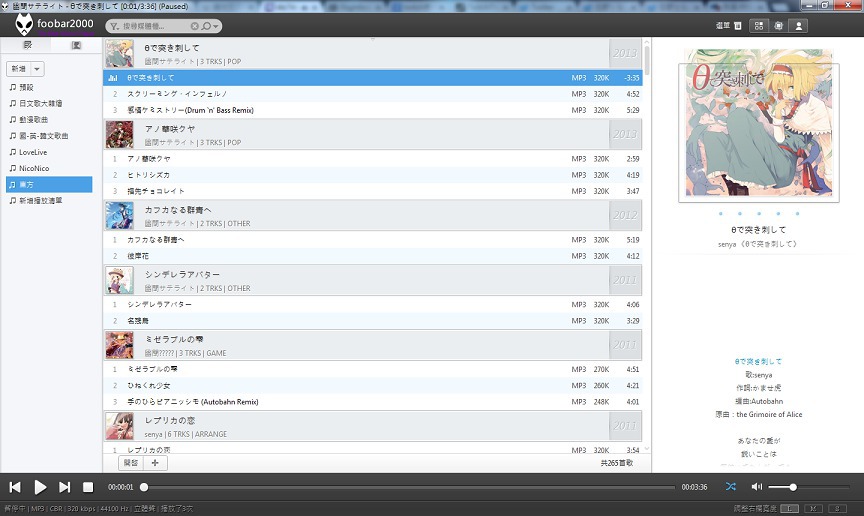Click 共265首歌 song count text
The width and height of the screenshot is (864, 516).
[617, 463]
